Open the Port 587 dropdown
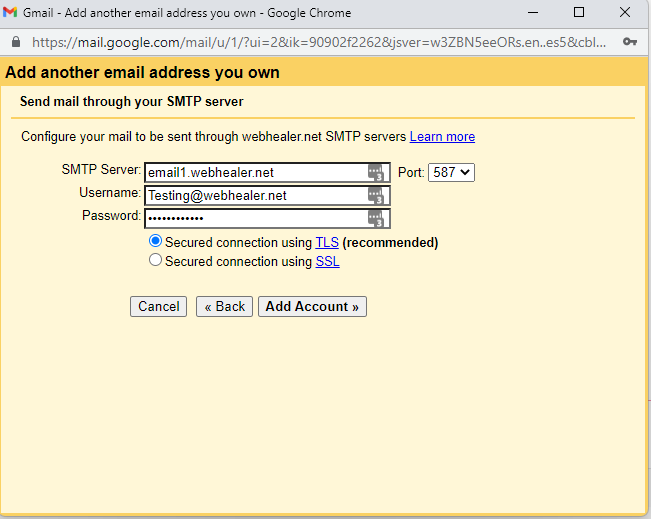The width and height of the screenshot is (651, 519). coord(451,172)
